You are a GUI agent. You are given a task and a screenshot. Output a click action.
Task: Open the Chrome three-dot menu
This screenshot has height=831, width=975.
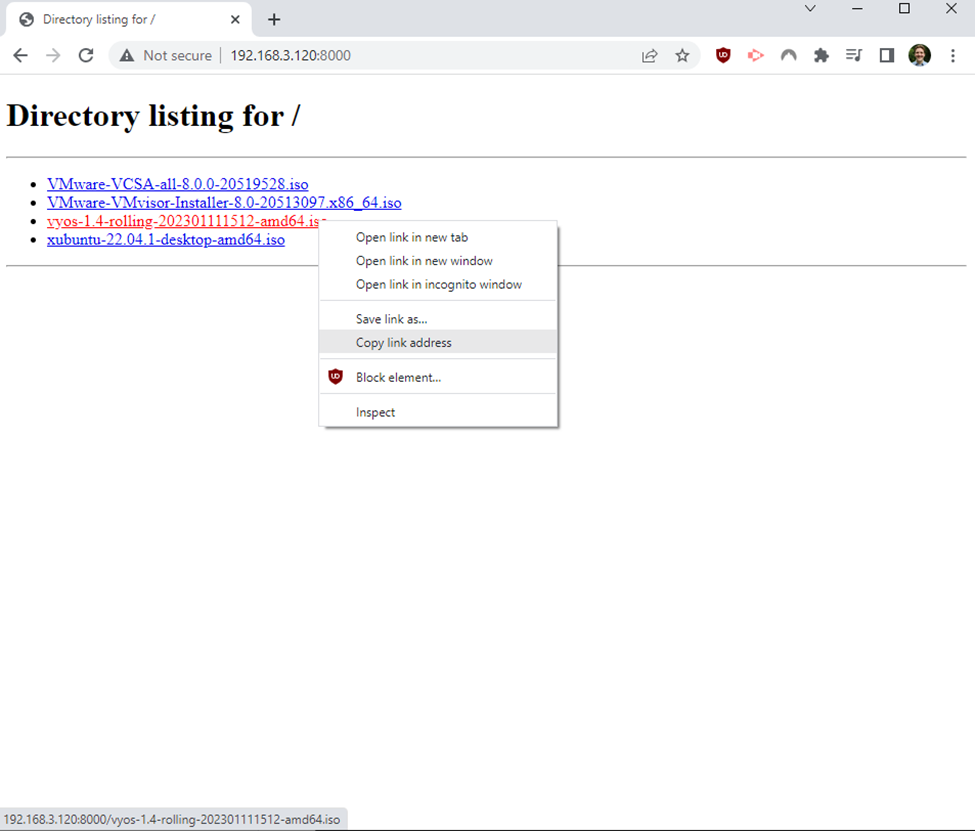pos(953,55)
